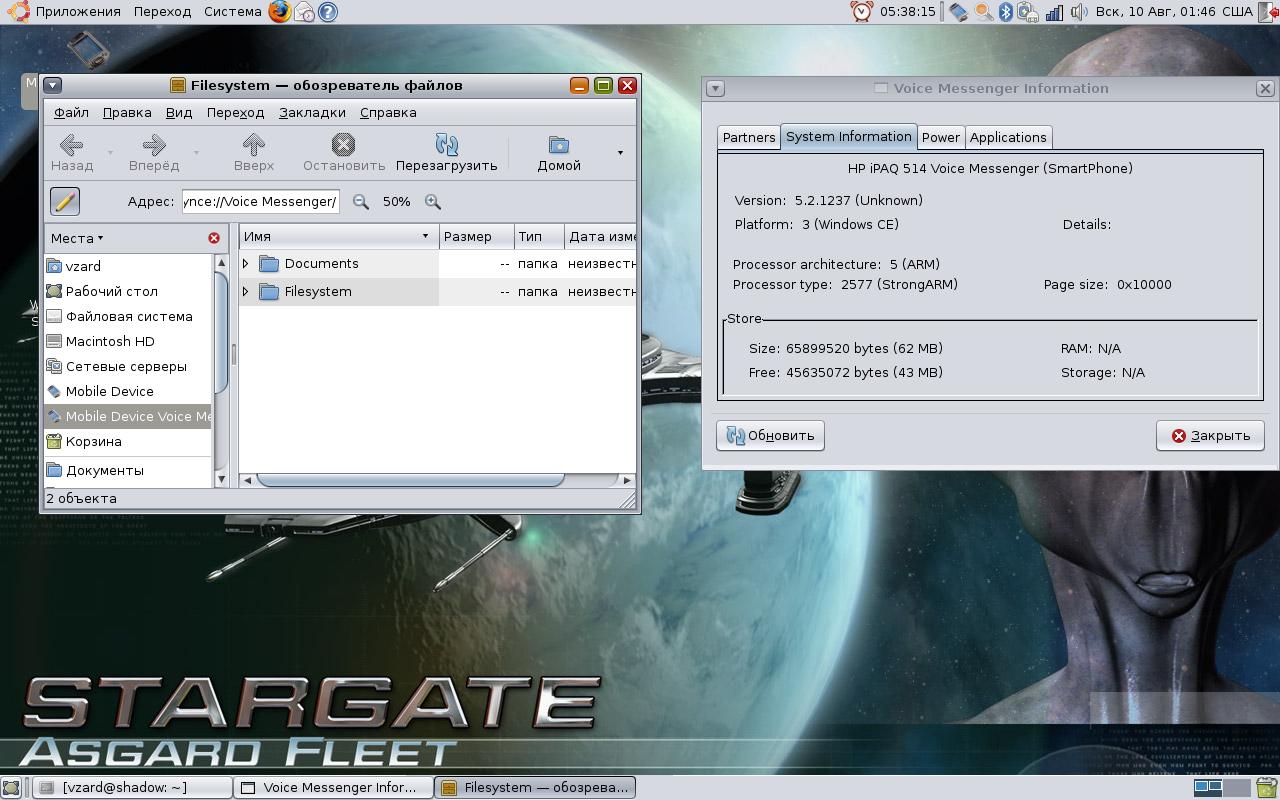Screen dimensions: 1280x800
Task: Click the mobile device tray icon
Action: point(959,12)
